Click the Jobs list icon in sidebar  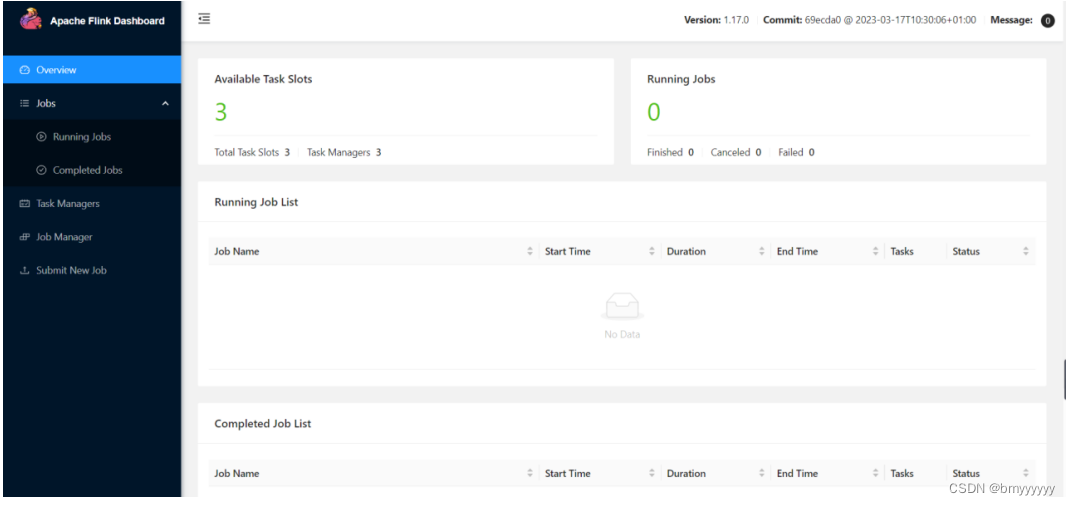tap(25, 104)
